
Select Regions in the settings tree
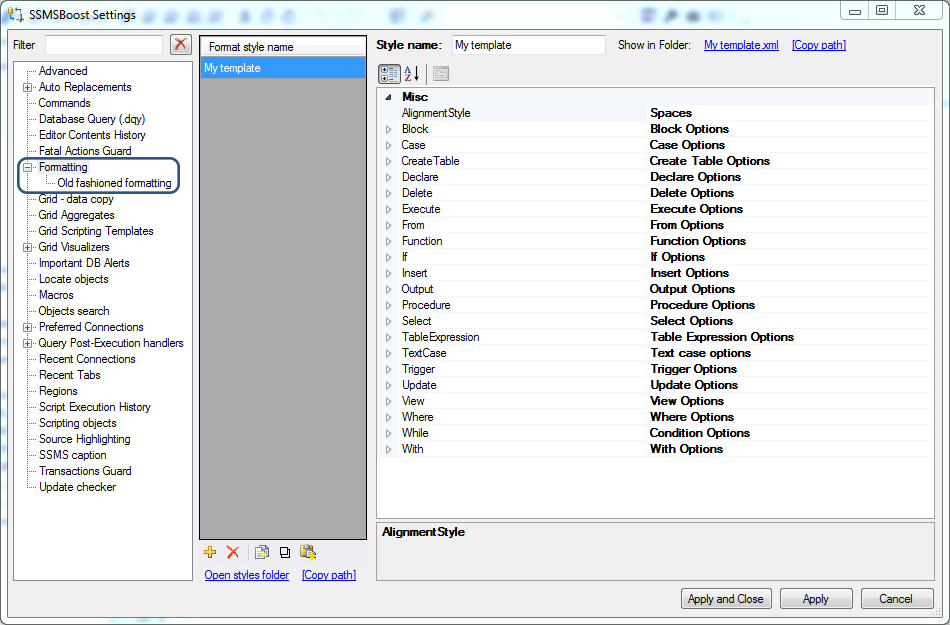pyautogui.click(x=58, y=391)
